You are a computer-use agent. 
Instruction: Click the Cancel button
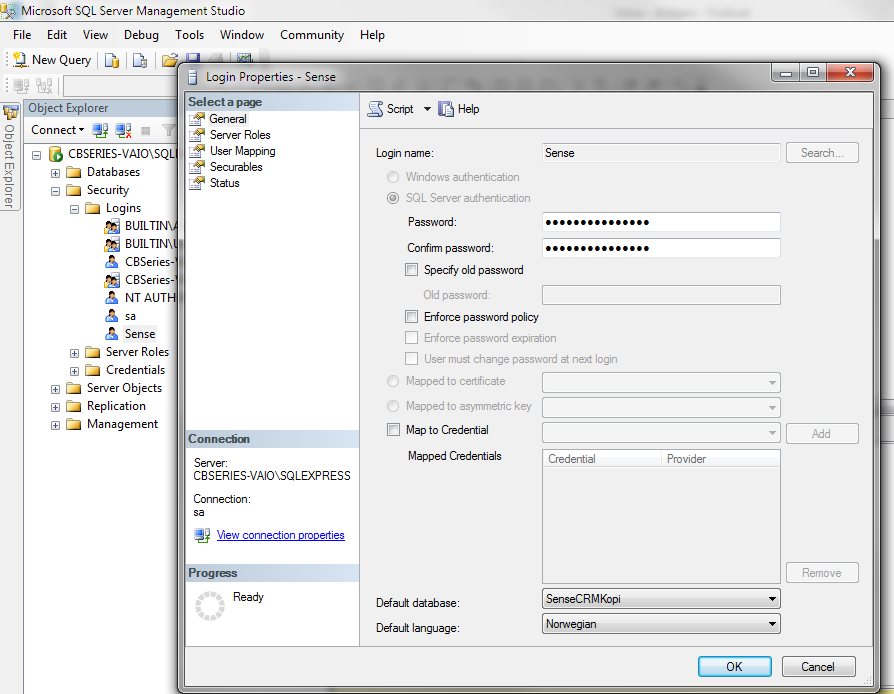pyautogui.click(x=818, y=667)
